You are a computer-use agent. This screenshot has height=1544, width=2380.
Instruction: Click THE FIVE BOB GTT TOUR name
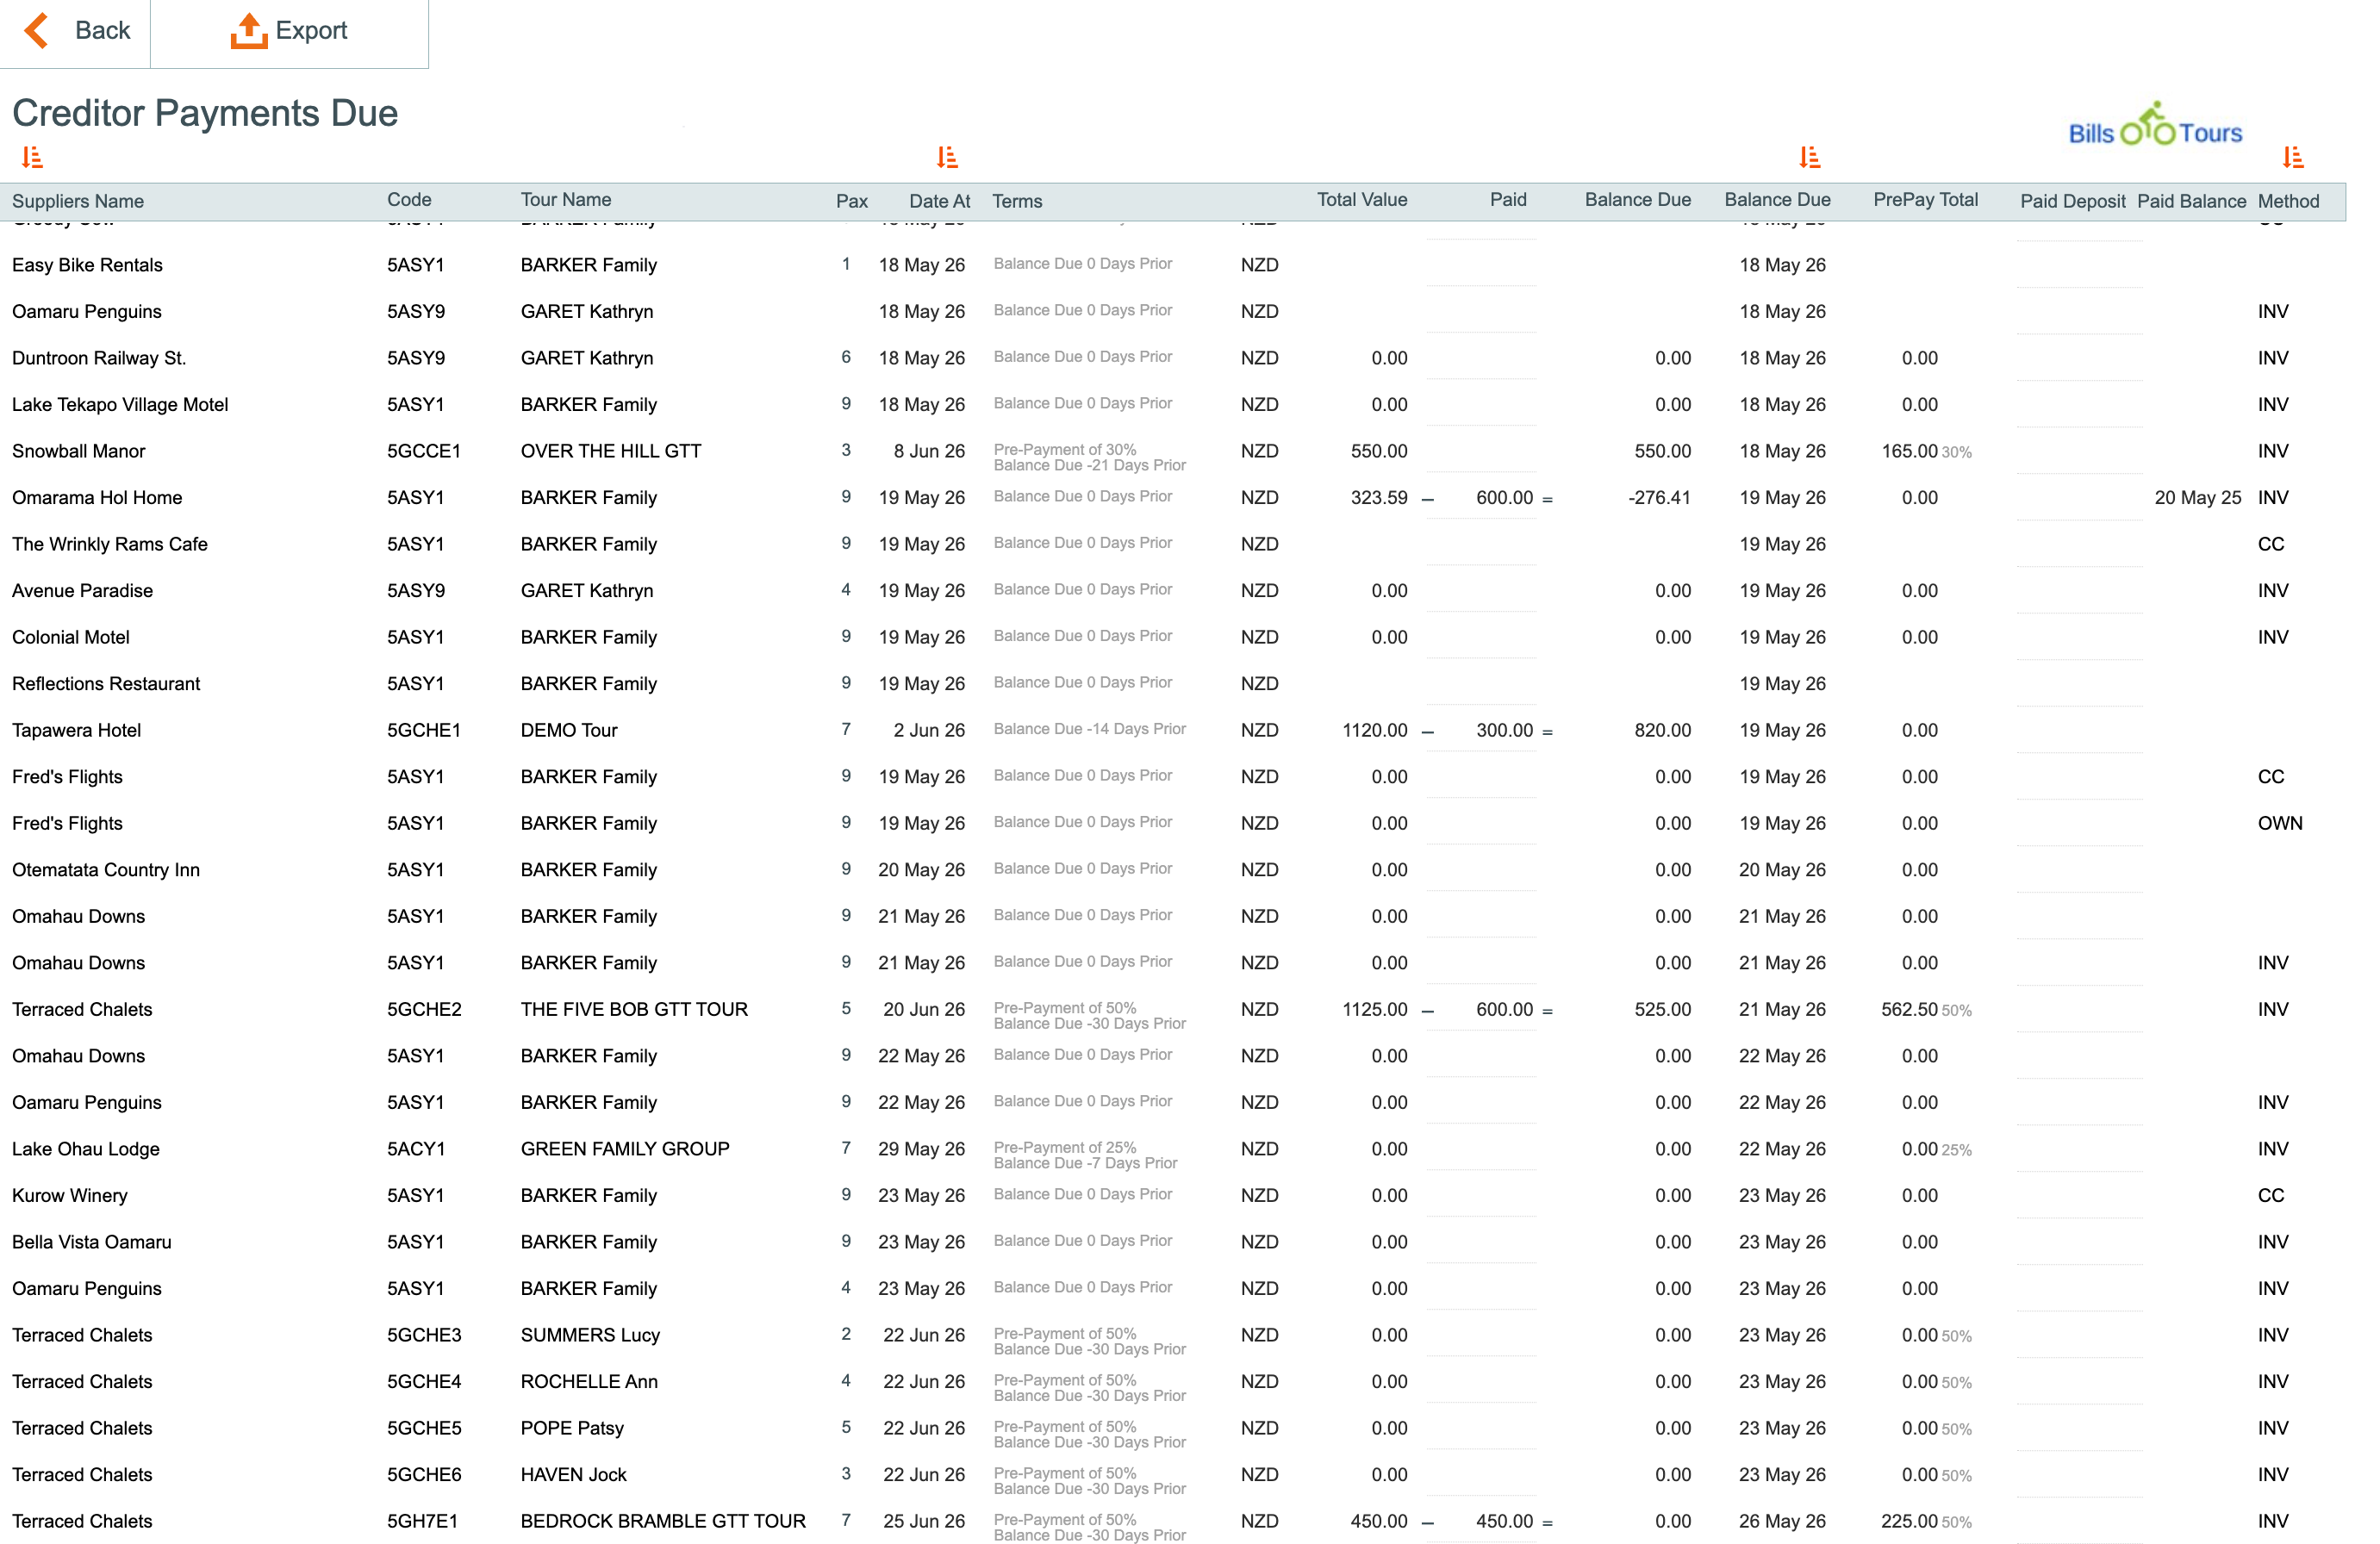click(634, 1009)
